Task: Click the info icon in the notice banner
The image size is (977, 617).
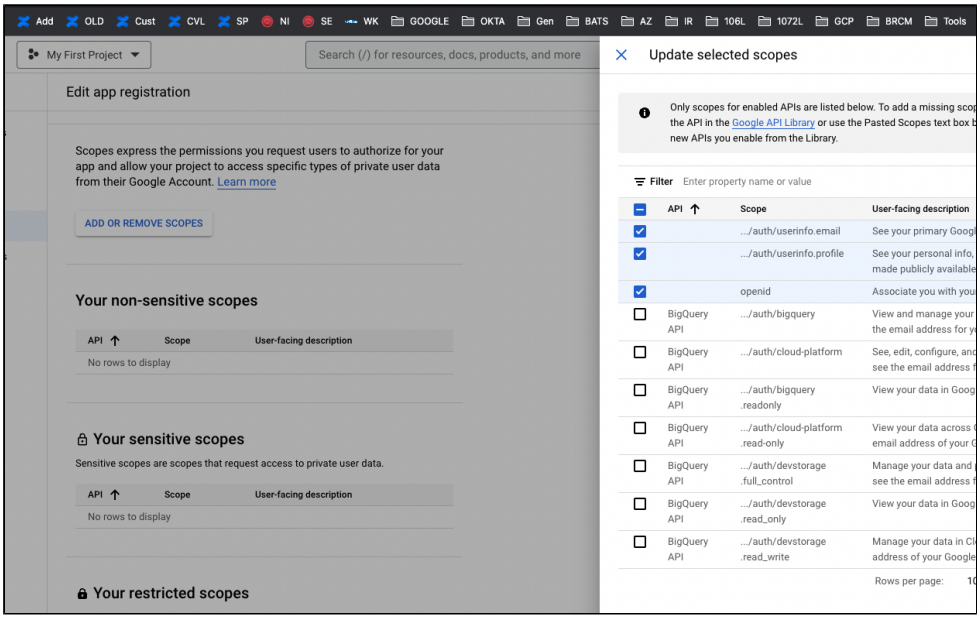Action: 644,113
